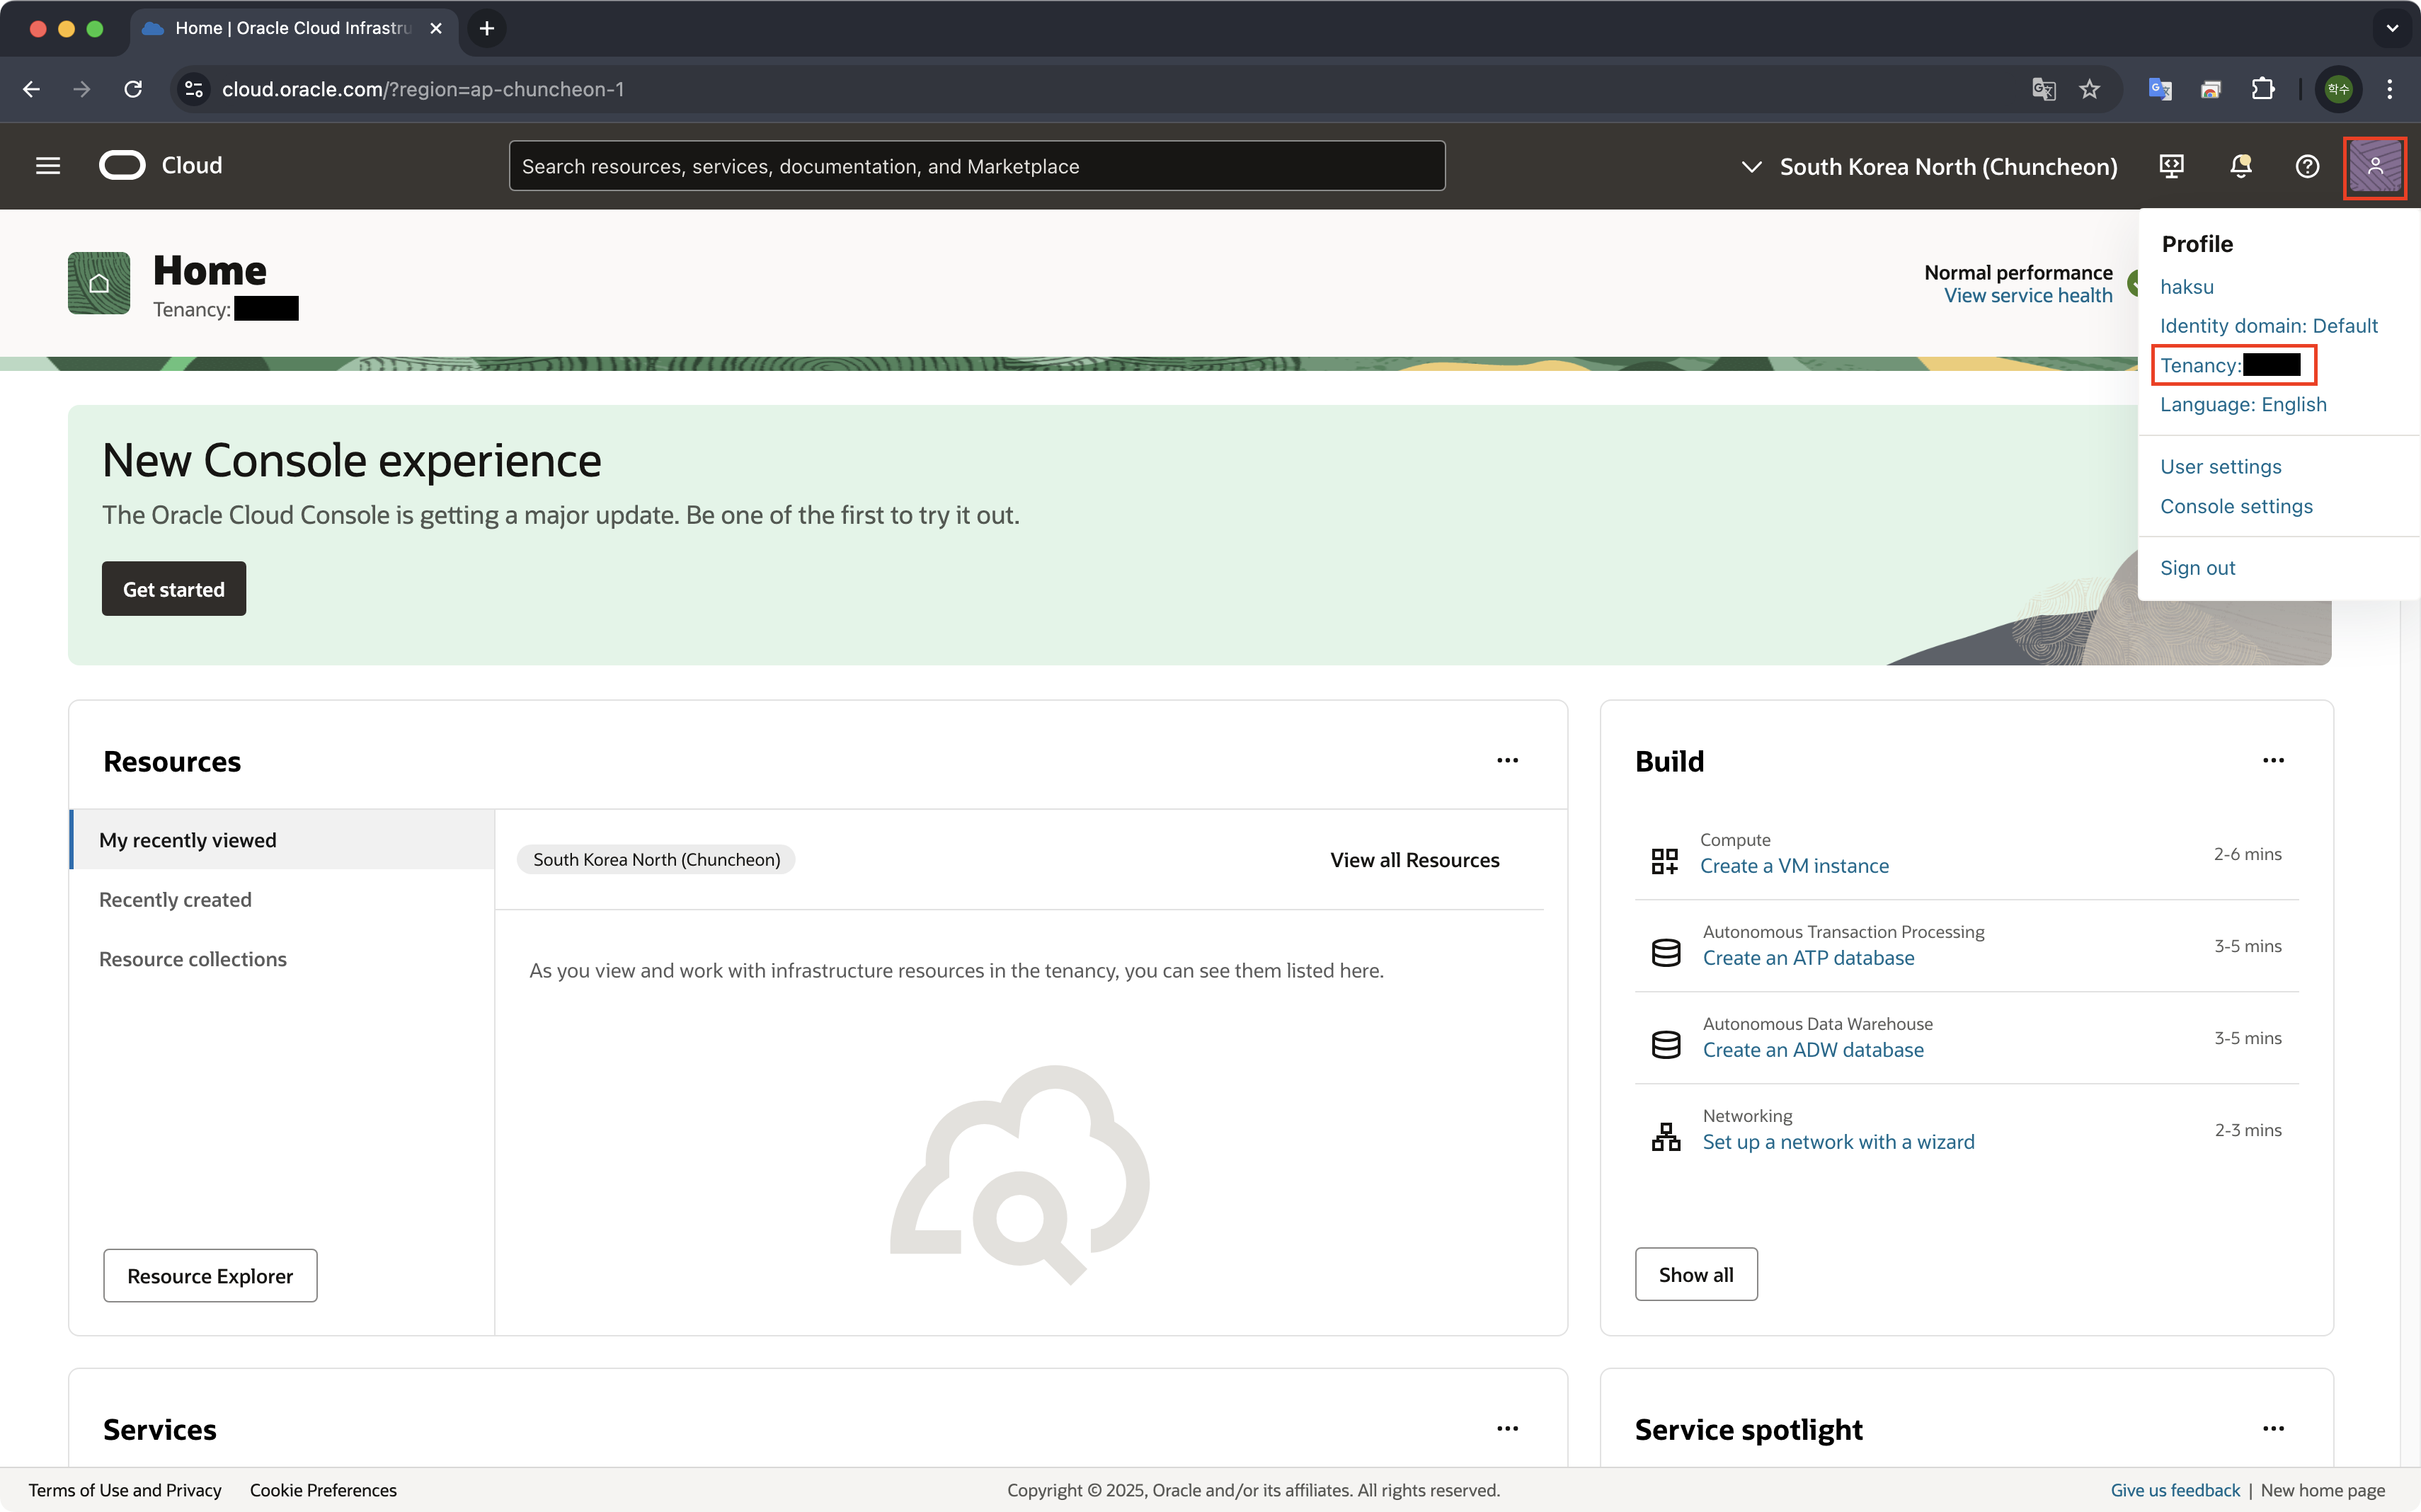Select the Recently created tab

click(x=175, y=900)
